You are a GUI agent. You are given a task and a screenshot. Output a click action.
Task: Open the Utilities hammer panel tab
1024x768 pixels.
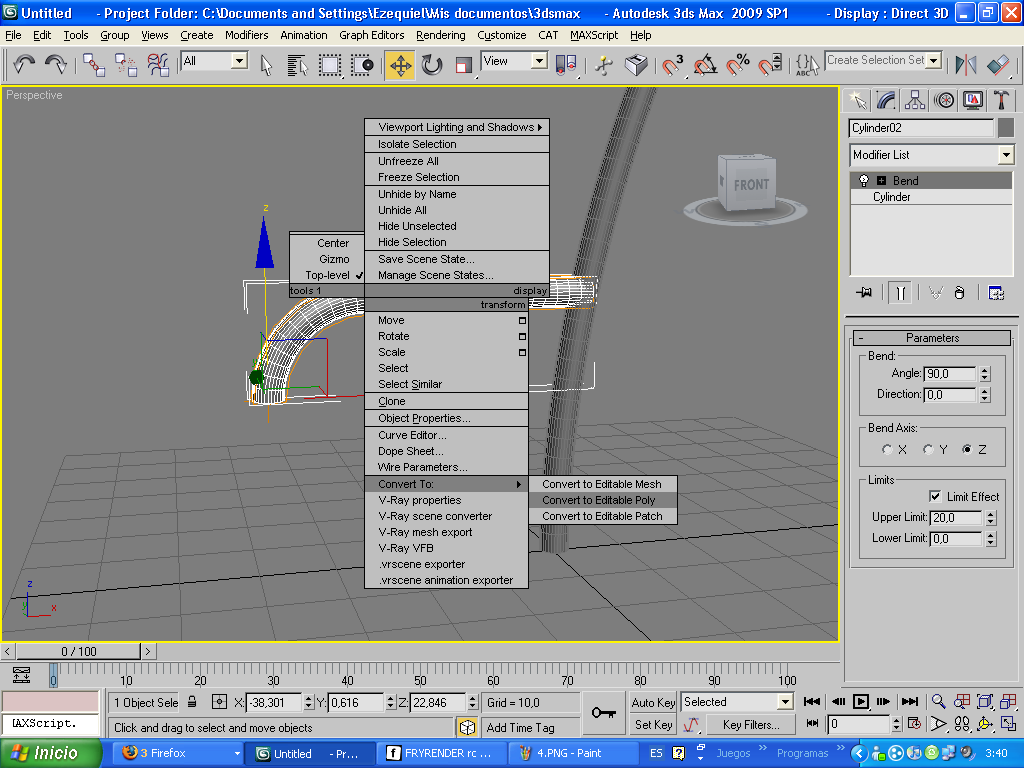1001,100
